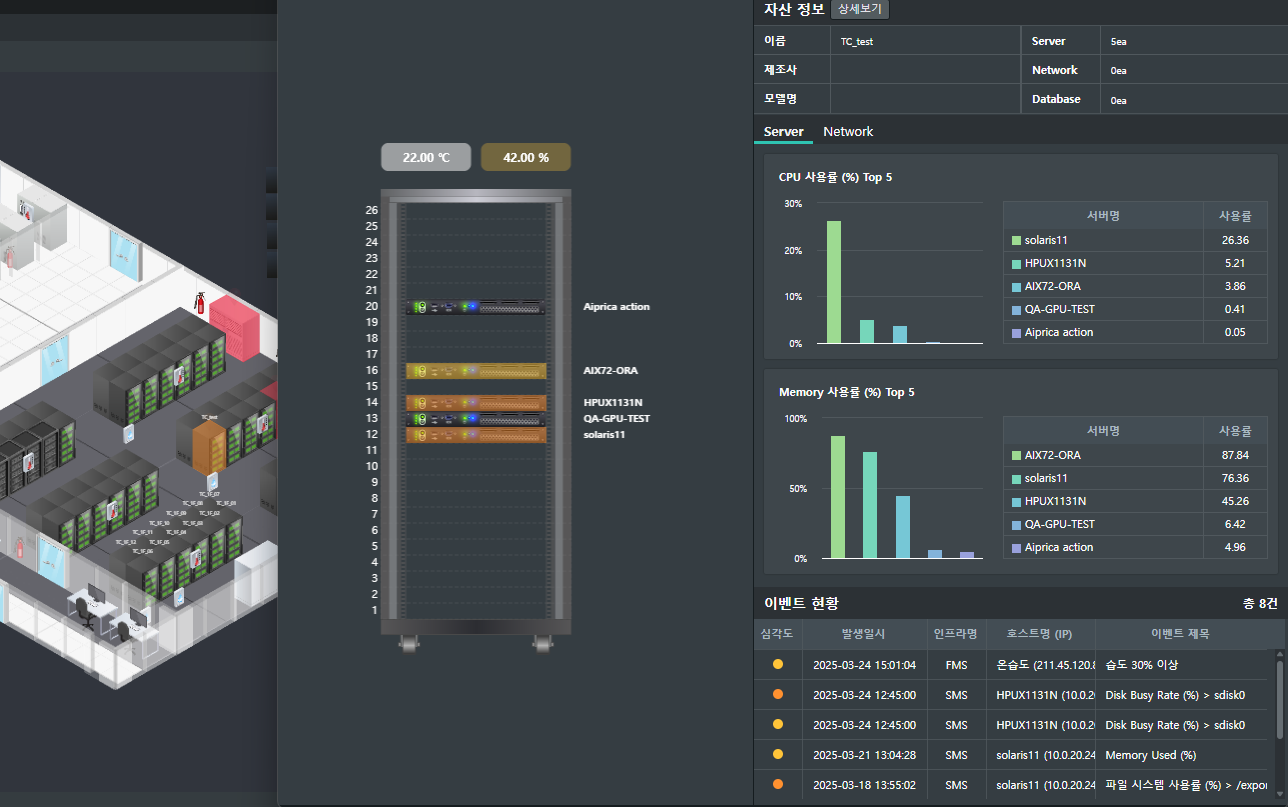1288x807 pixels.
Task: Select the solaris11 server unit in rack
Action: tap(476, 435)
